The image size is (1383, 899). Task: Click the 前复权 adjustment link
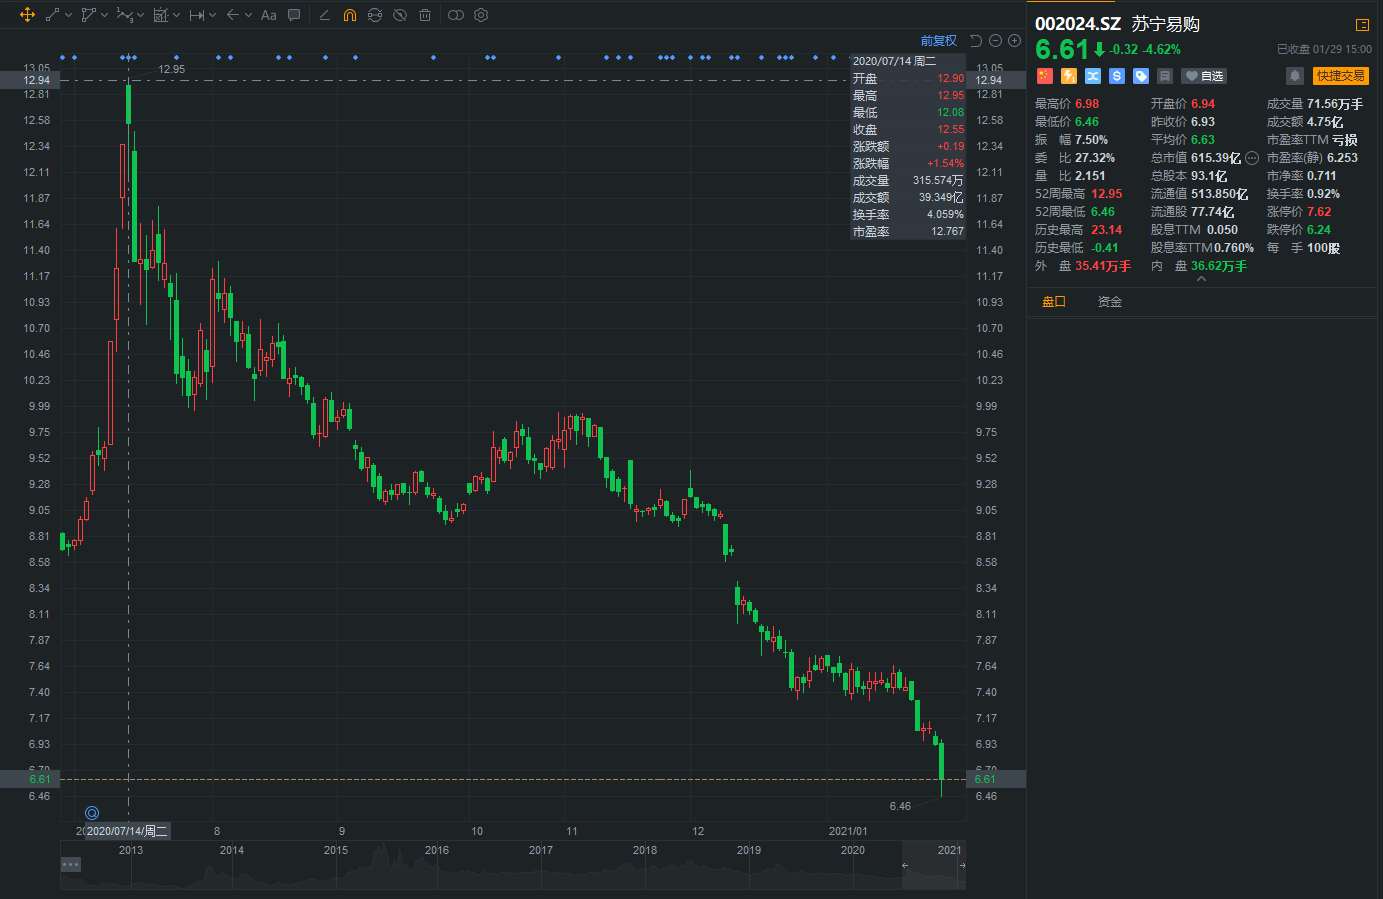(938, 41)
